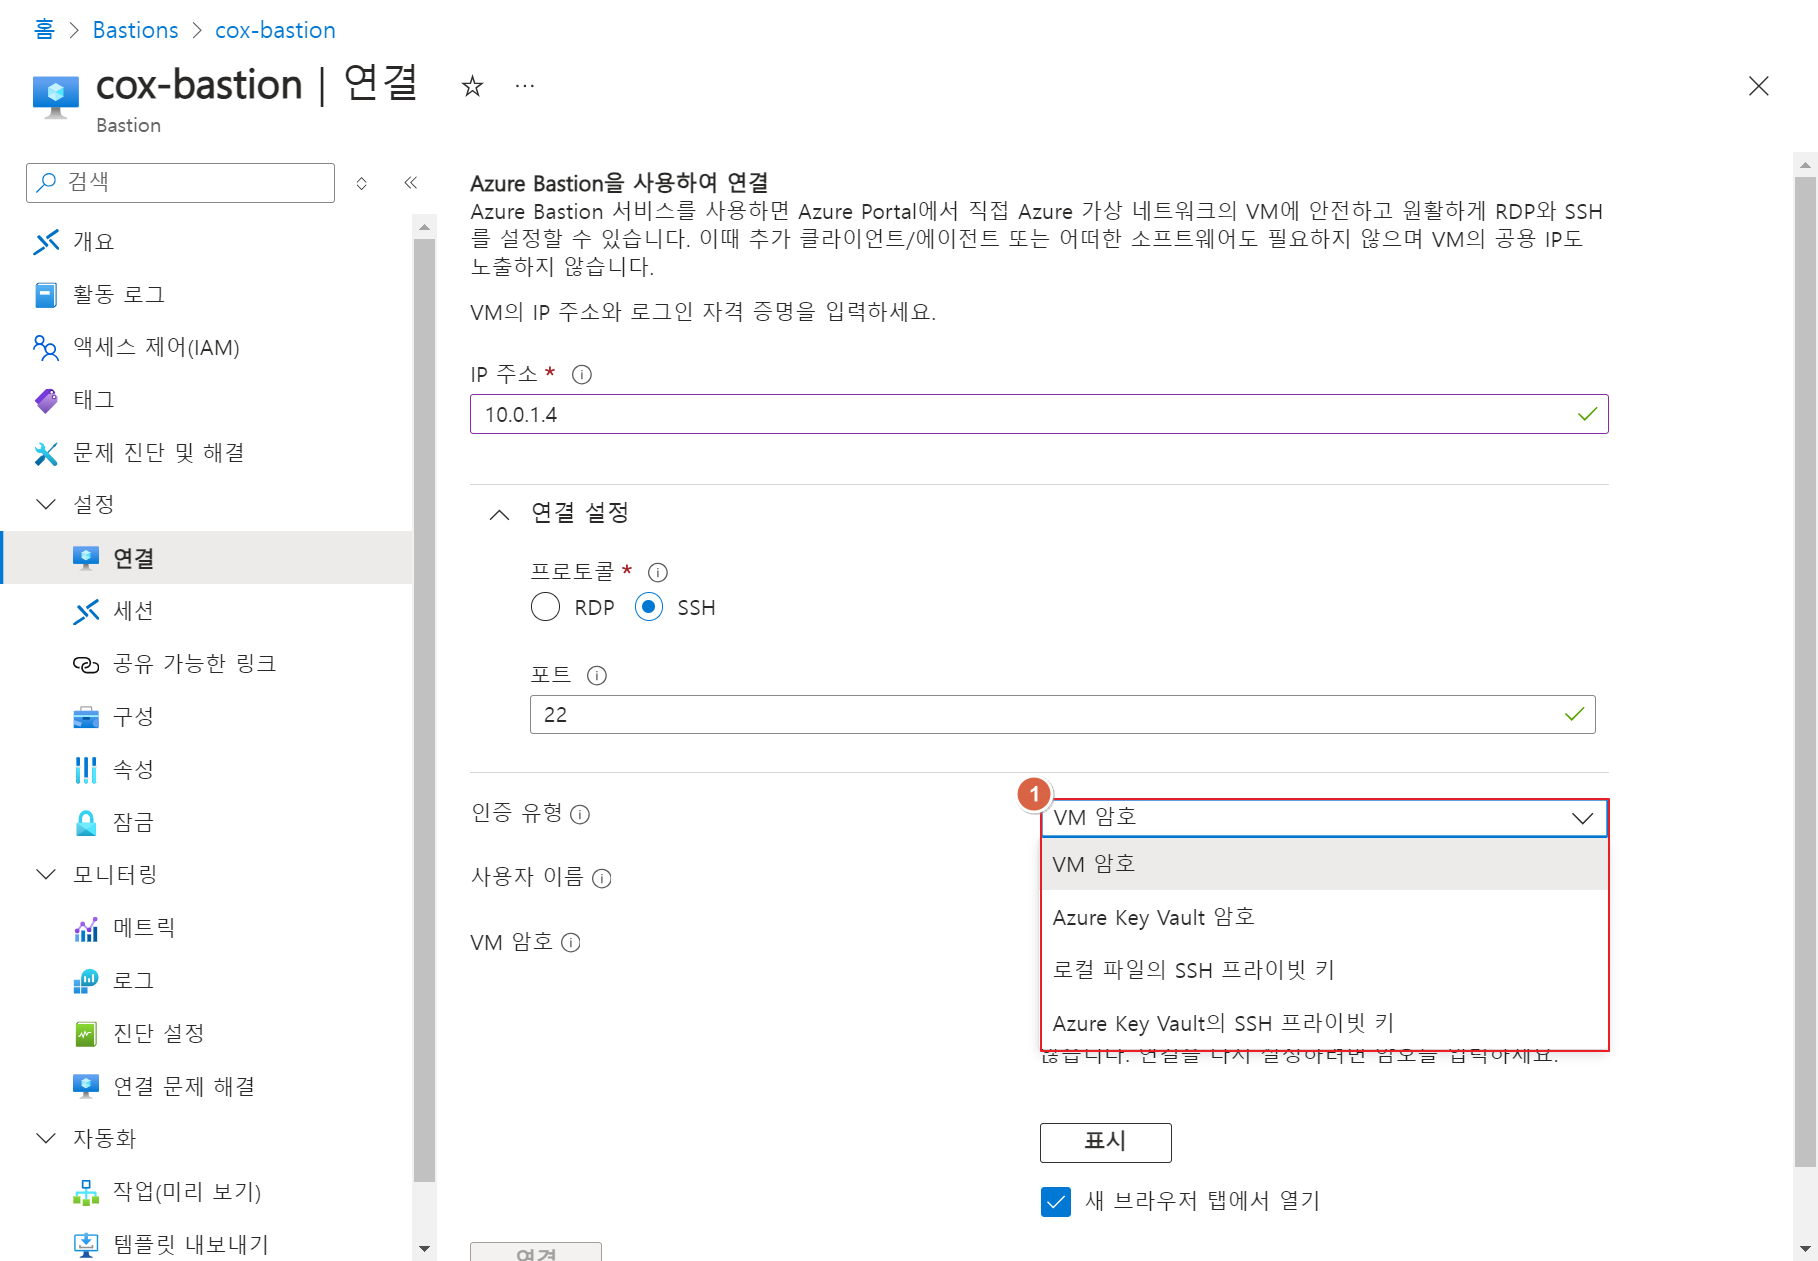Click the info icon next to VM 암호

[570, 942]
